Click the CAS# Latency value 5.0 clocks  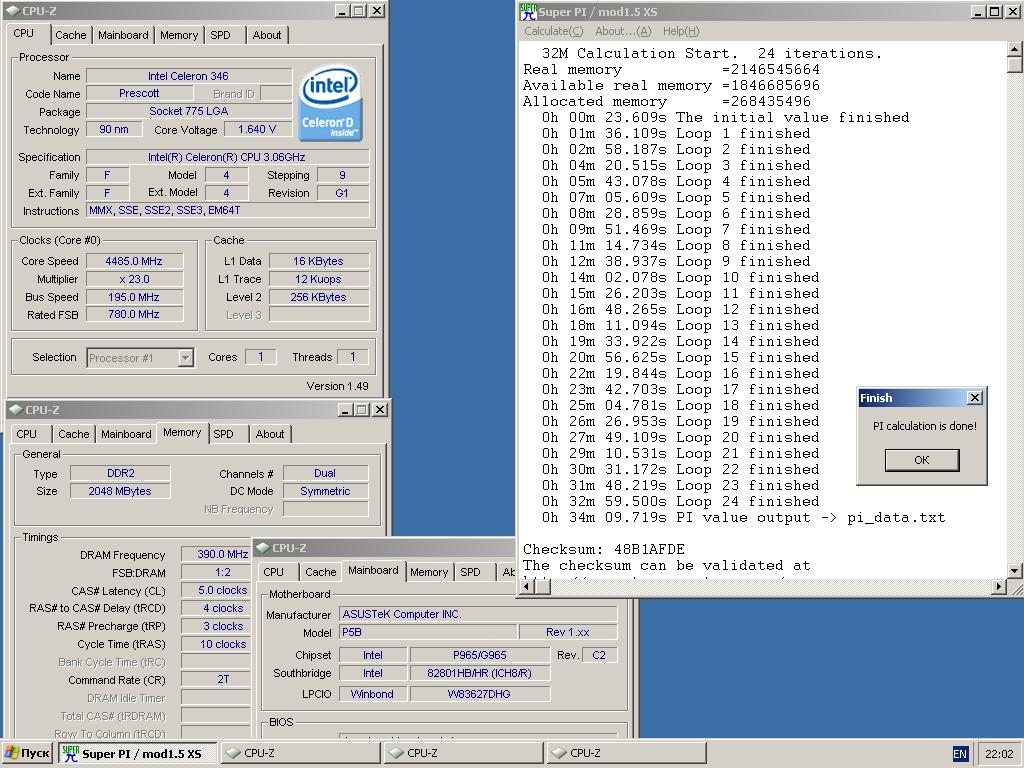pyautogui.click(x=216, y=590)
